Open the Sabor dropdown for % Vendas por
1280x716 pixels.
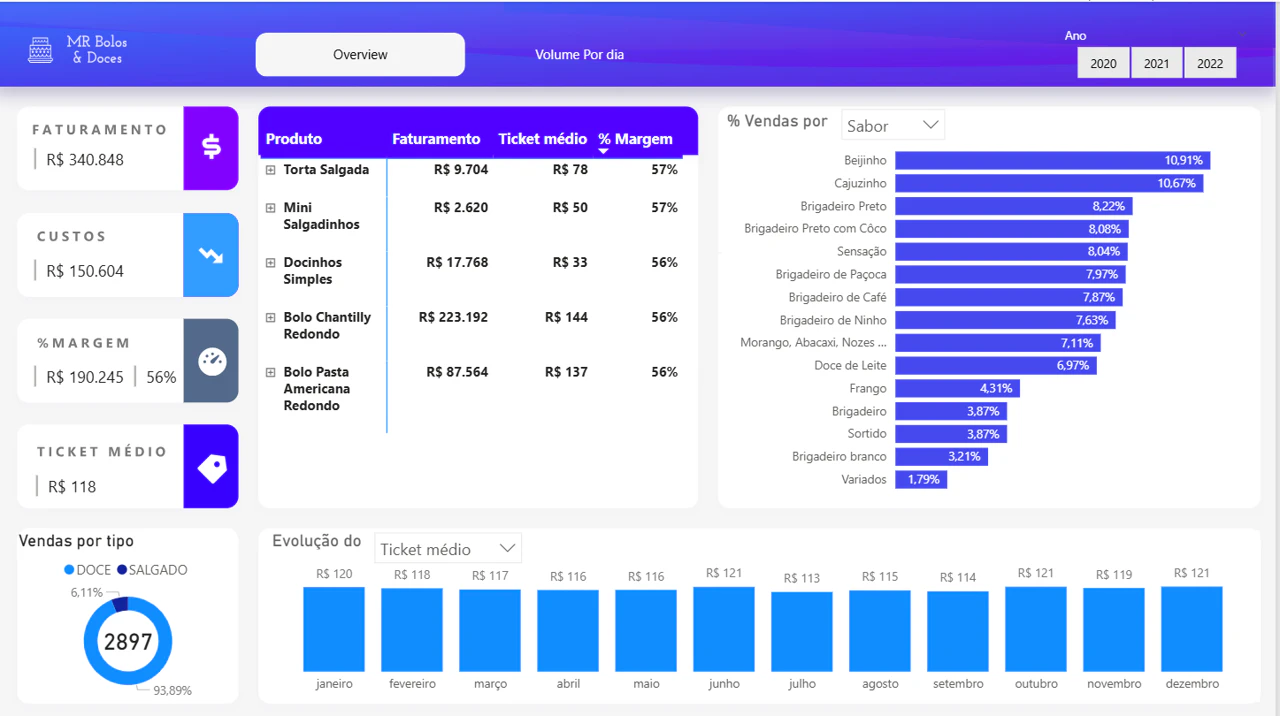(x=893, y=126)
